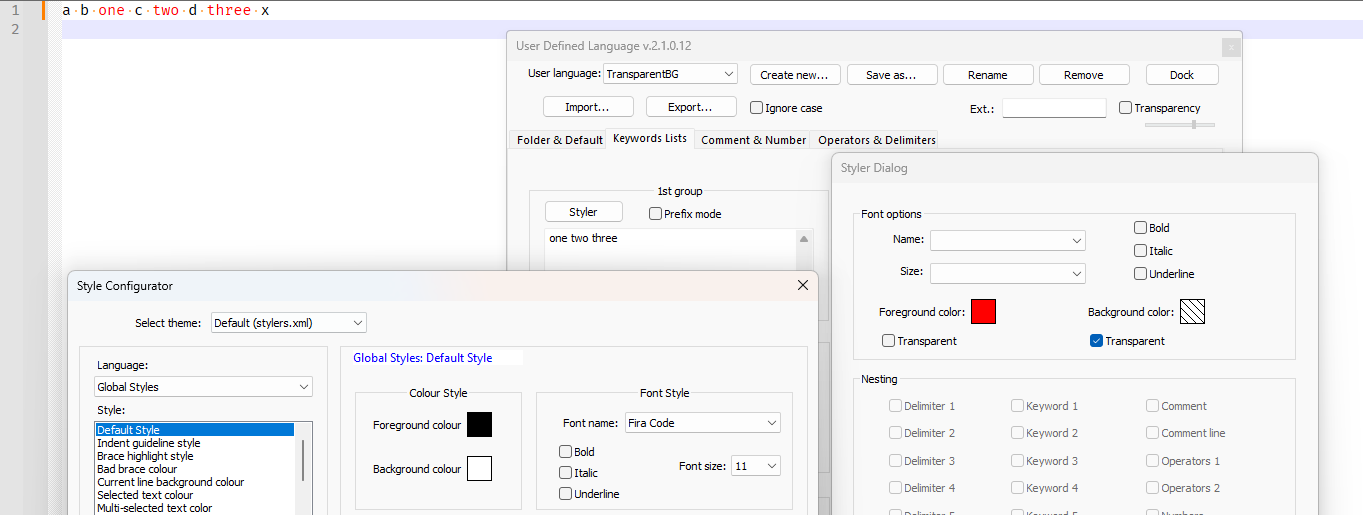
Task: Enable Keyword 1 nesting checkbox
Action: click(1017, 406)
